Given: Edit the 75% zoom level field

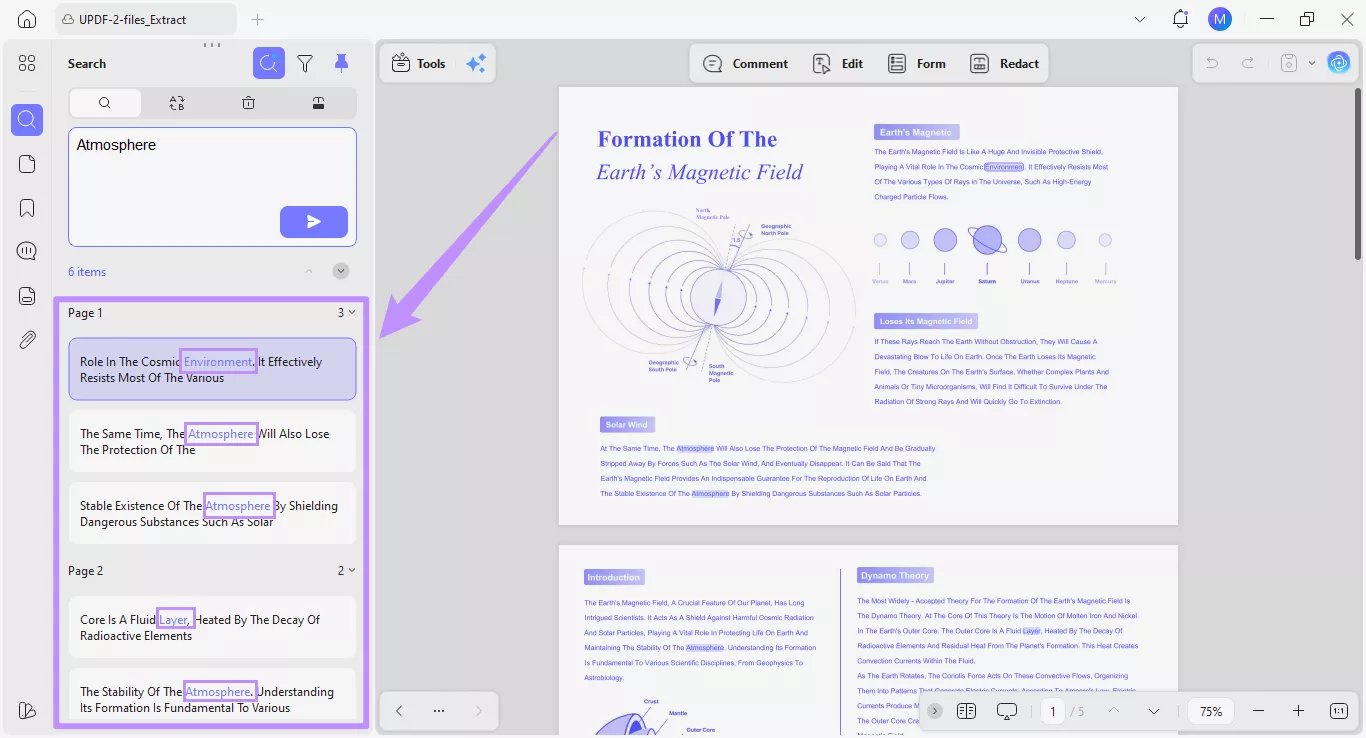Looking at the screenshot, I should [x=1210, y=711].
